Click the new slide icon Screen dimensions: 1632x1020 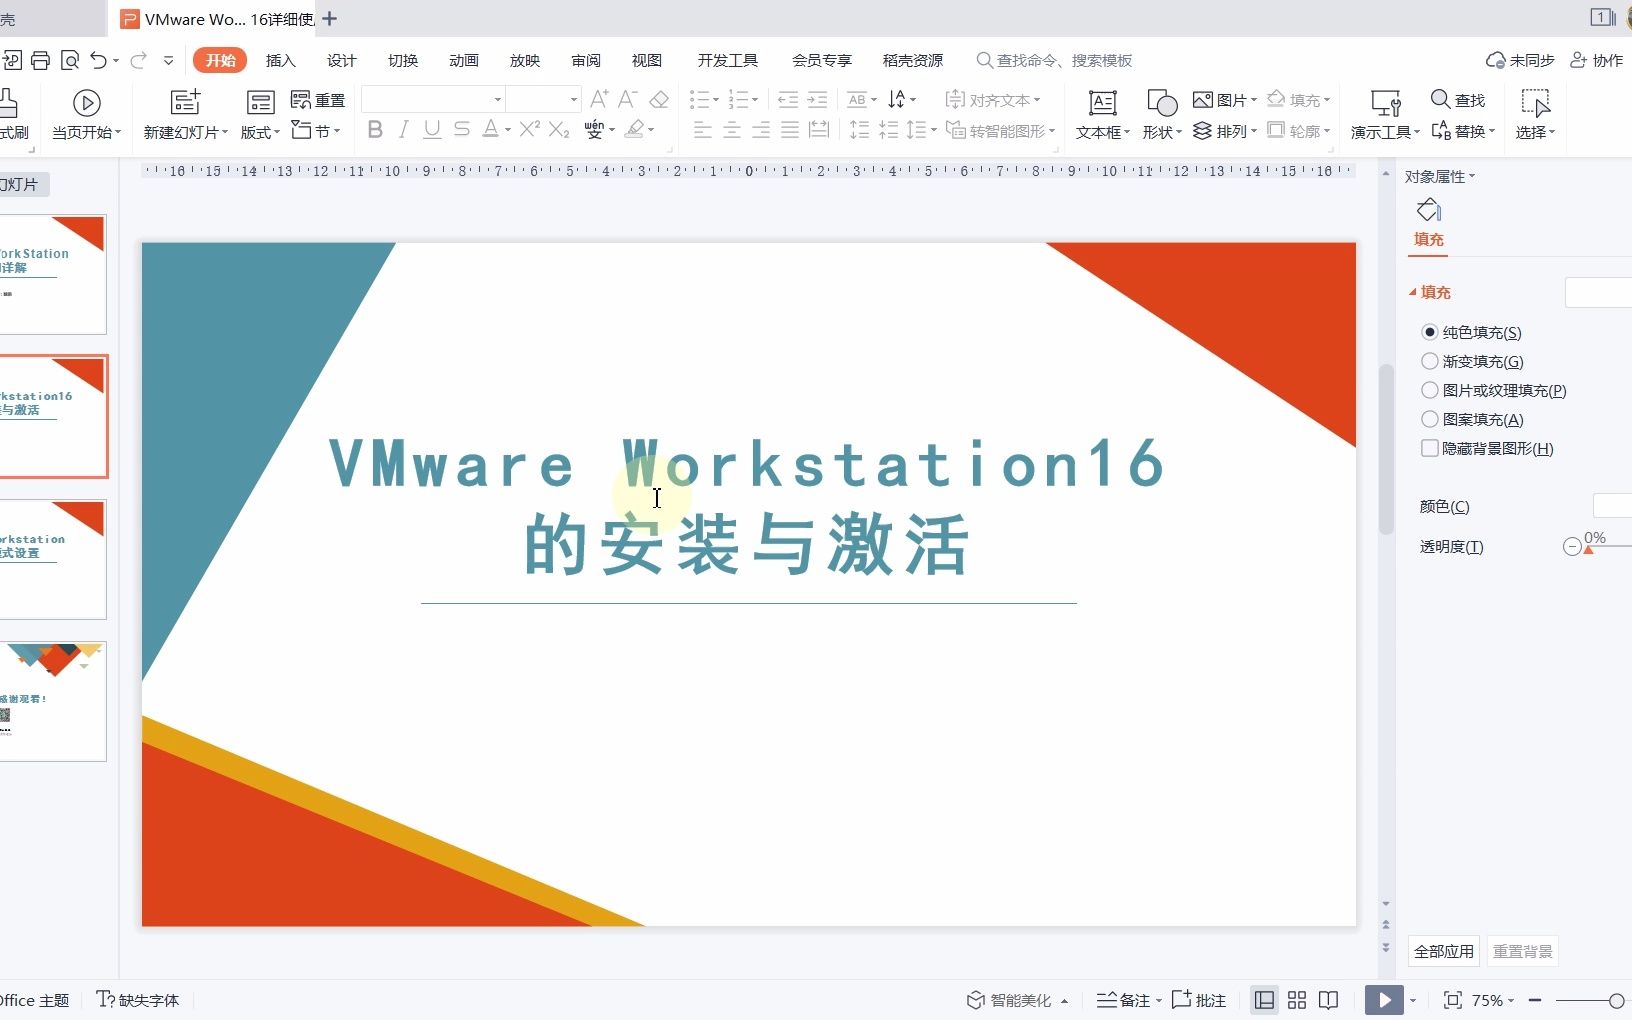click(x=185, y=102)
